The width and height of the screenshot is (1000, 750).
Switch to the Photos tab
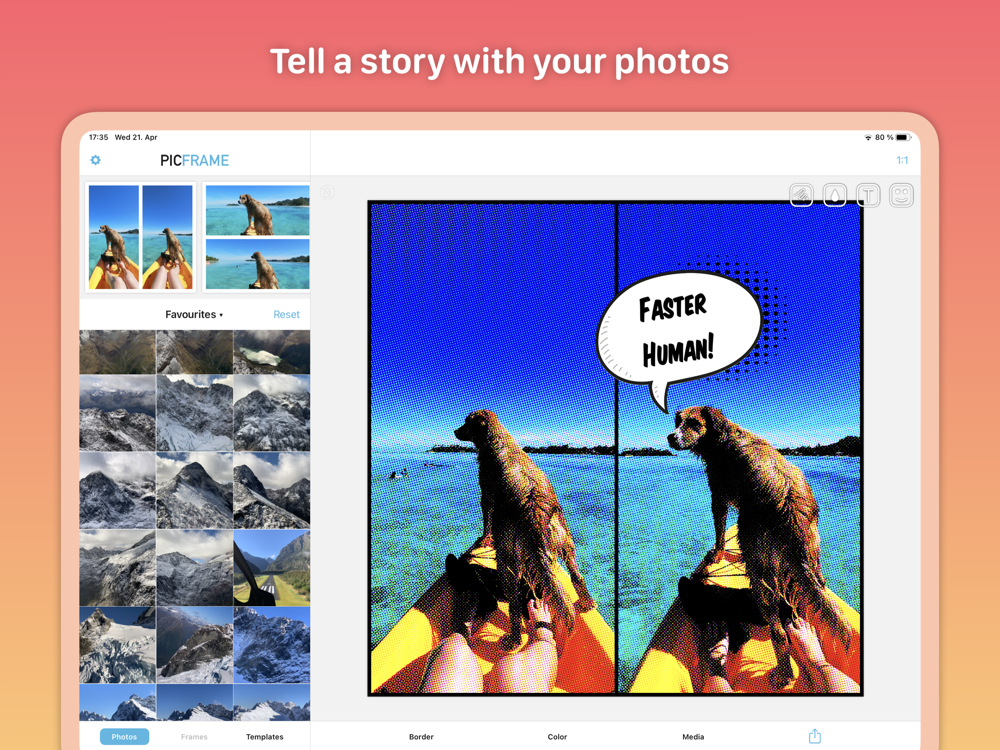pyautogui.click(x=124, y=737)
